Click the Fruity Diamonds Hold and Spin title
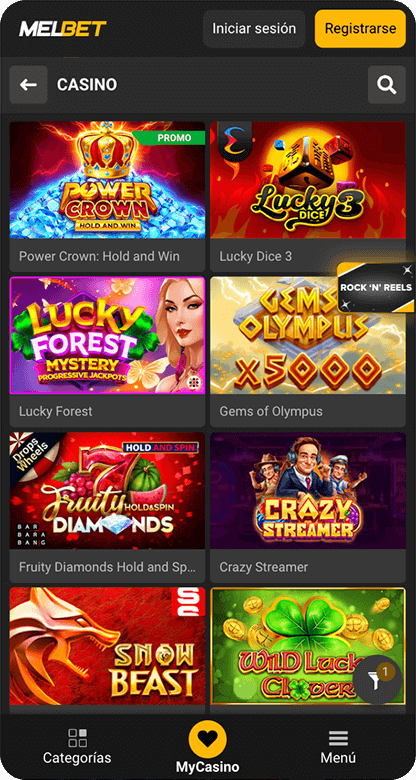 pos(107,567)
